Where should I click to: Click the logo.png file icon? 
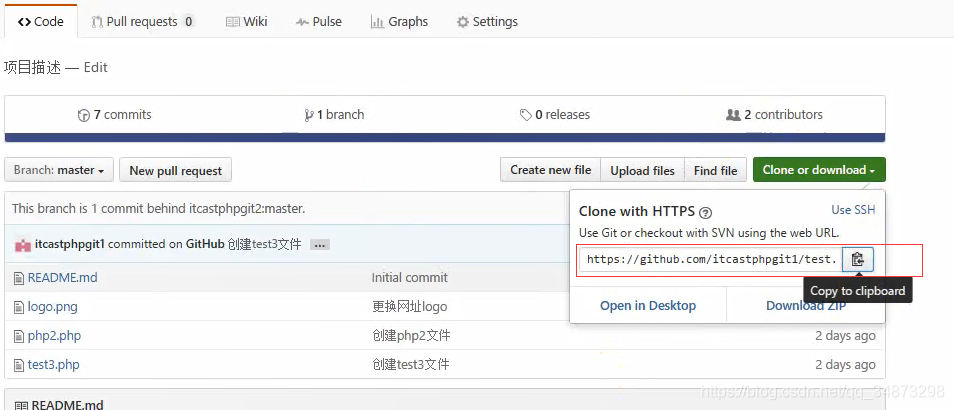(x=19, y=307)
